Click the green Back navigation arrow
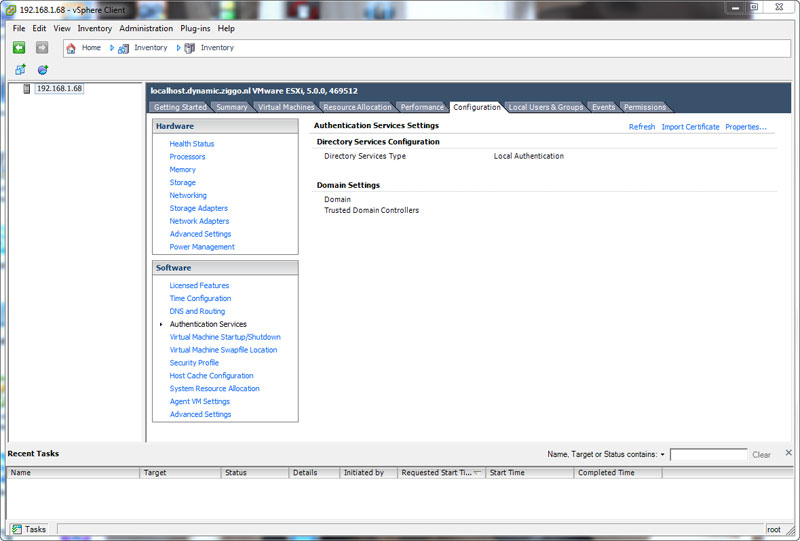This screenshot has width=800, height=541. click(x=19, y=47)
